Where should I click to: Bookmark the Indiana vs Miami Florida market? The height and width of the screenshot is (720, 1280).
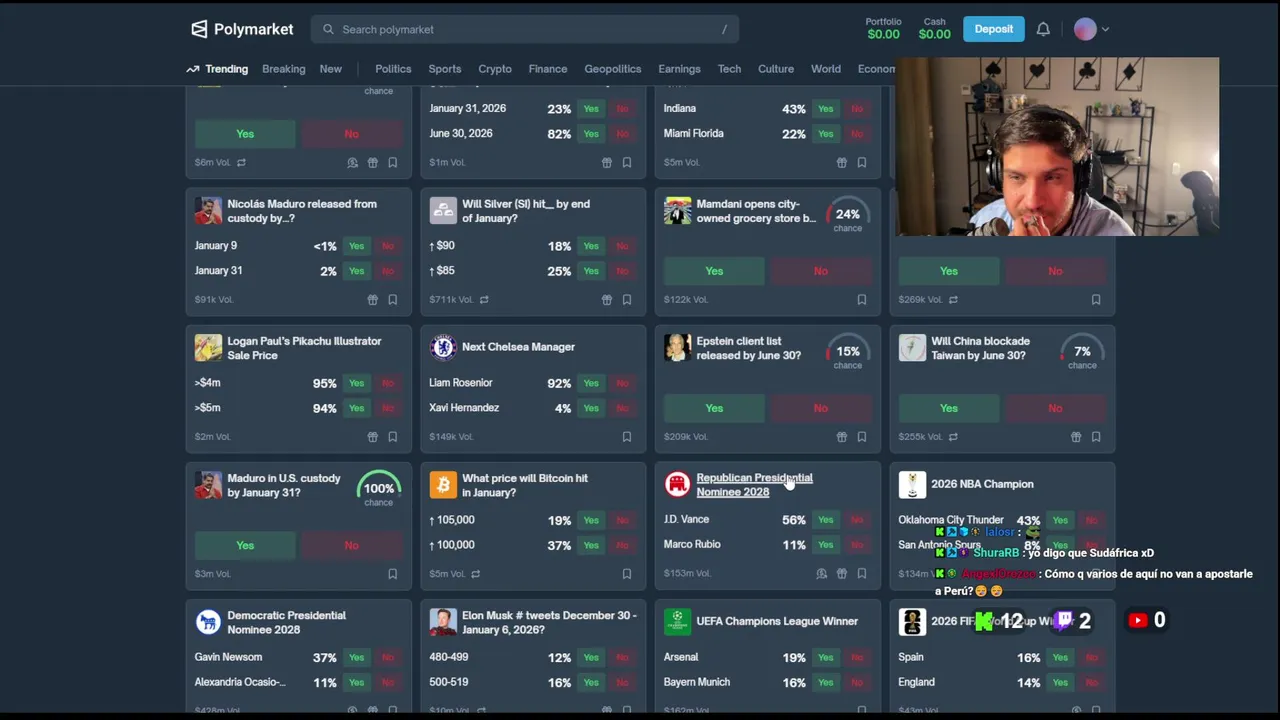tap(862, 163)
